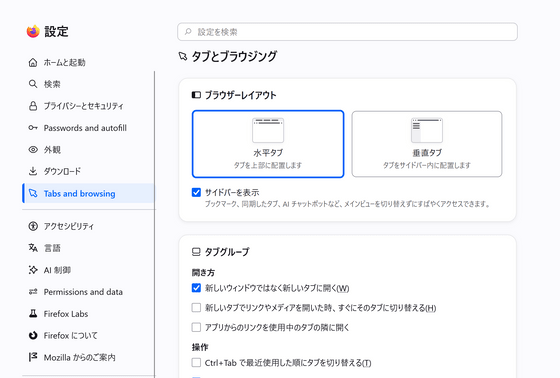This screenshot has height=378, width=560.
Task: Uncheck 新しいウィンドウではなく新しいタブに開く
Action: click(196, 288)
